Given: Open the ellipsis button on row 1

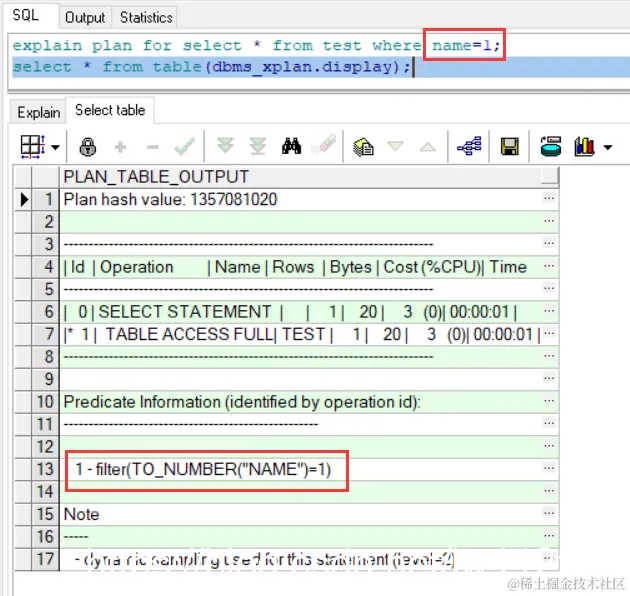Looking at the screenshot, I should tap(549, 199).
